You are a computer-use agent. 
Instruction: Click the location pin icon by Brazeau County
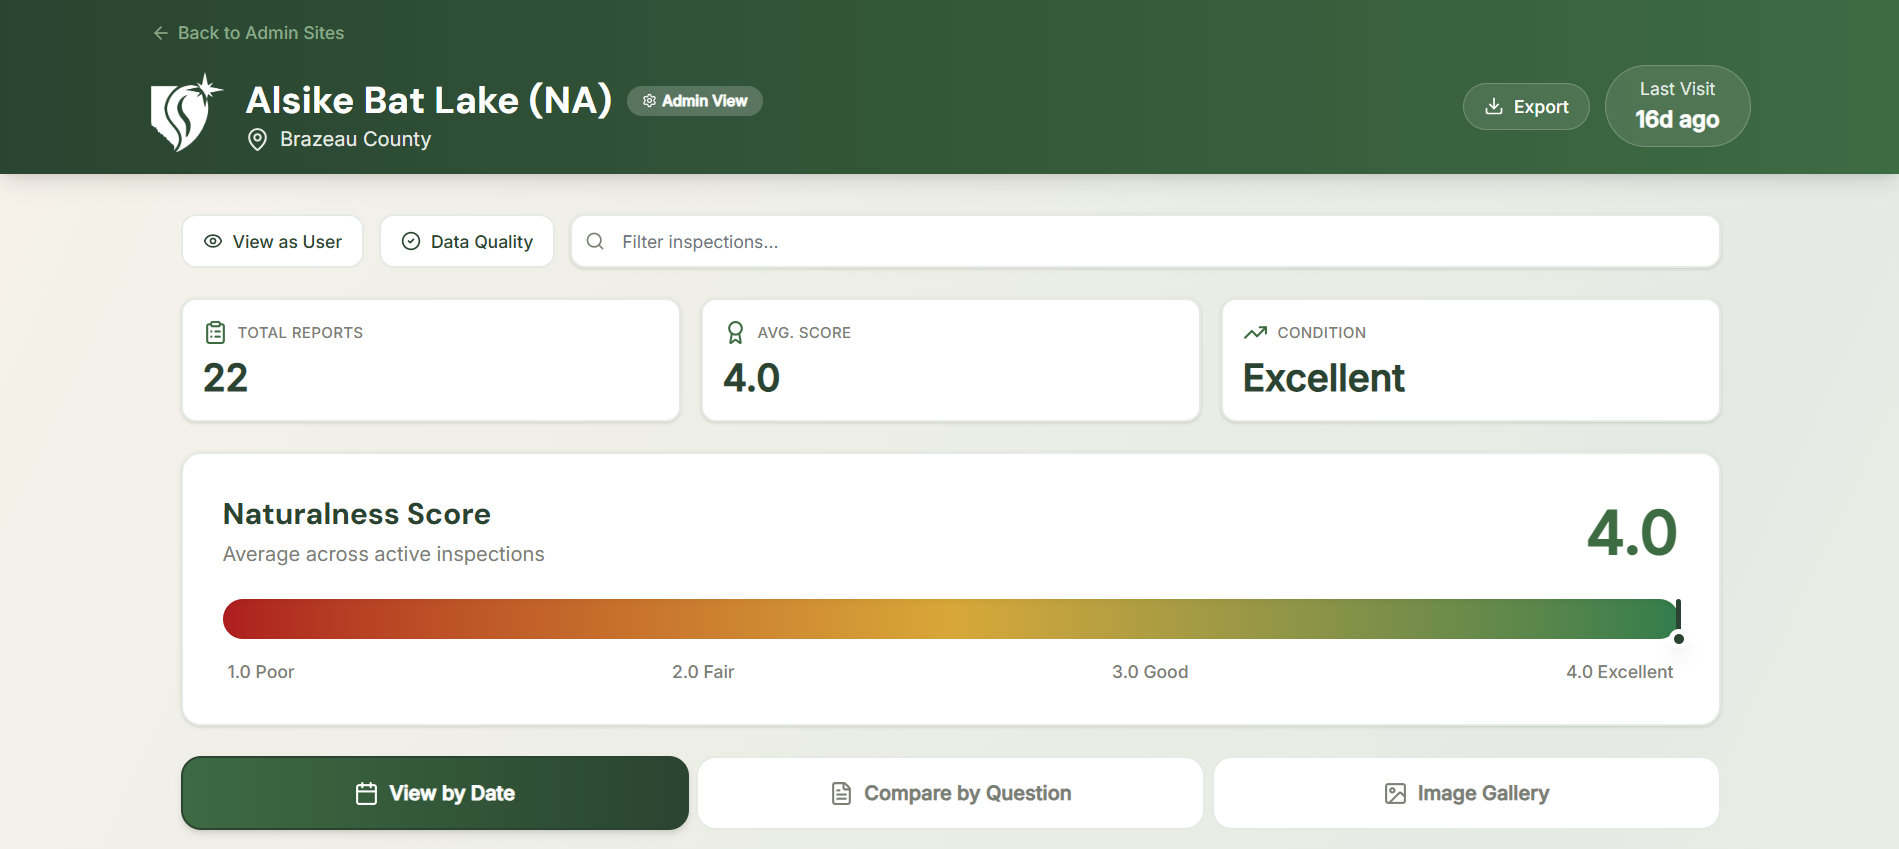tap(257, 140)
